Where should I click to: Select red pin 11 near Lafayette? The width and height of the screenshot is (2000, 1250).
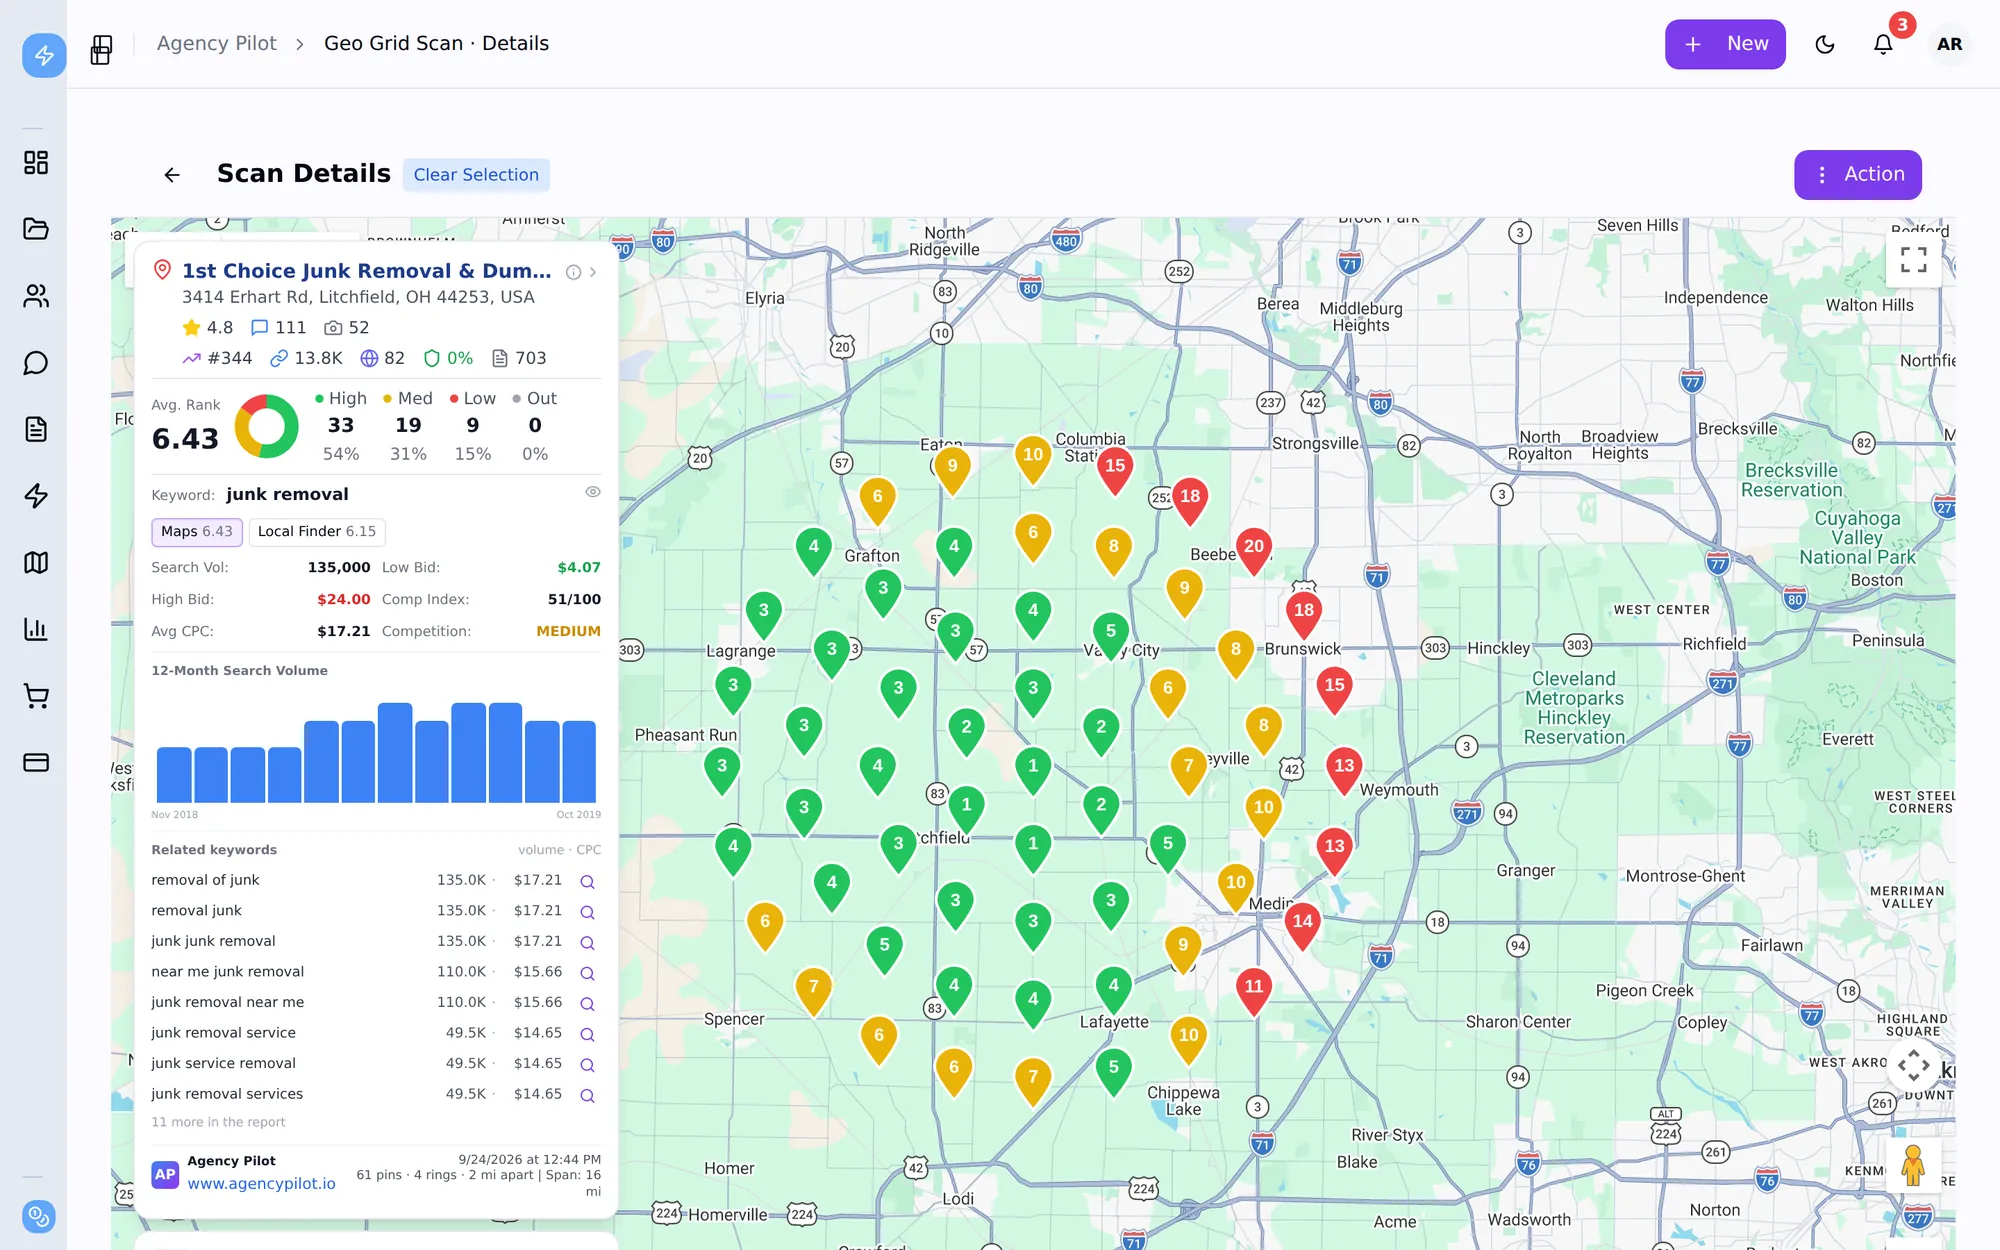pos(1254,992)
